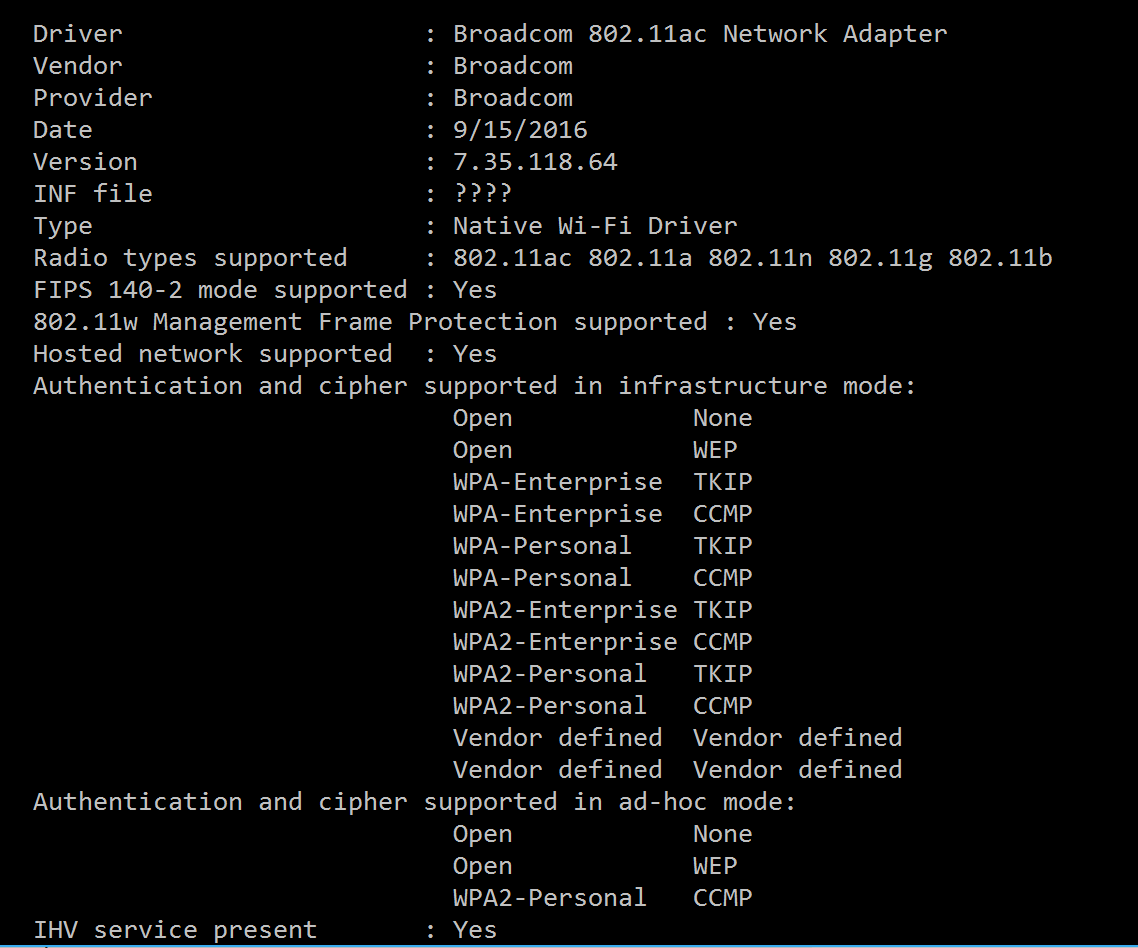Viewport: 1138px width, 948px height.
Task: Click the Broadcom 802.11ac Network Adapter driver name
Action: click(700, 34)
